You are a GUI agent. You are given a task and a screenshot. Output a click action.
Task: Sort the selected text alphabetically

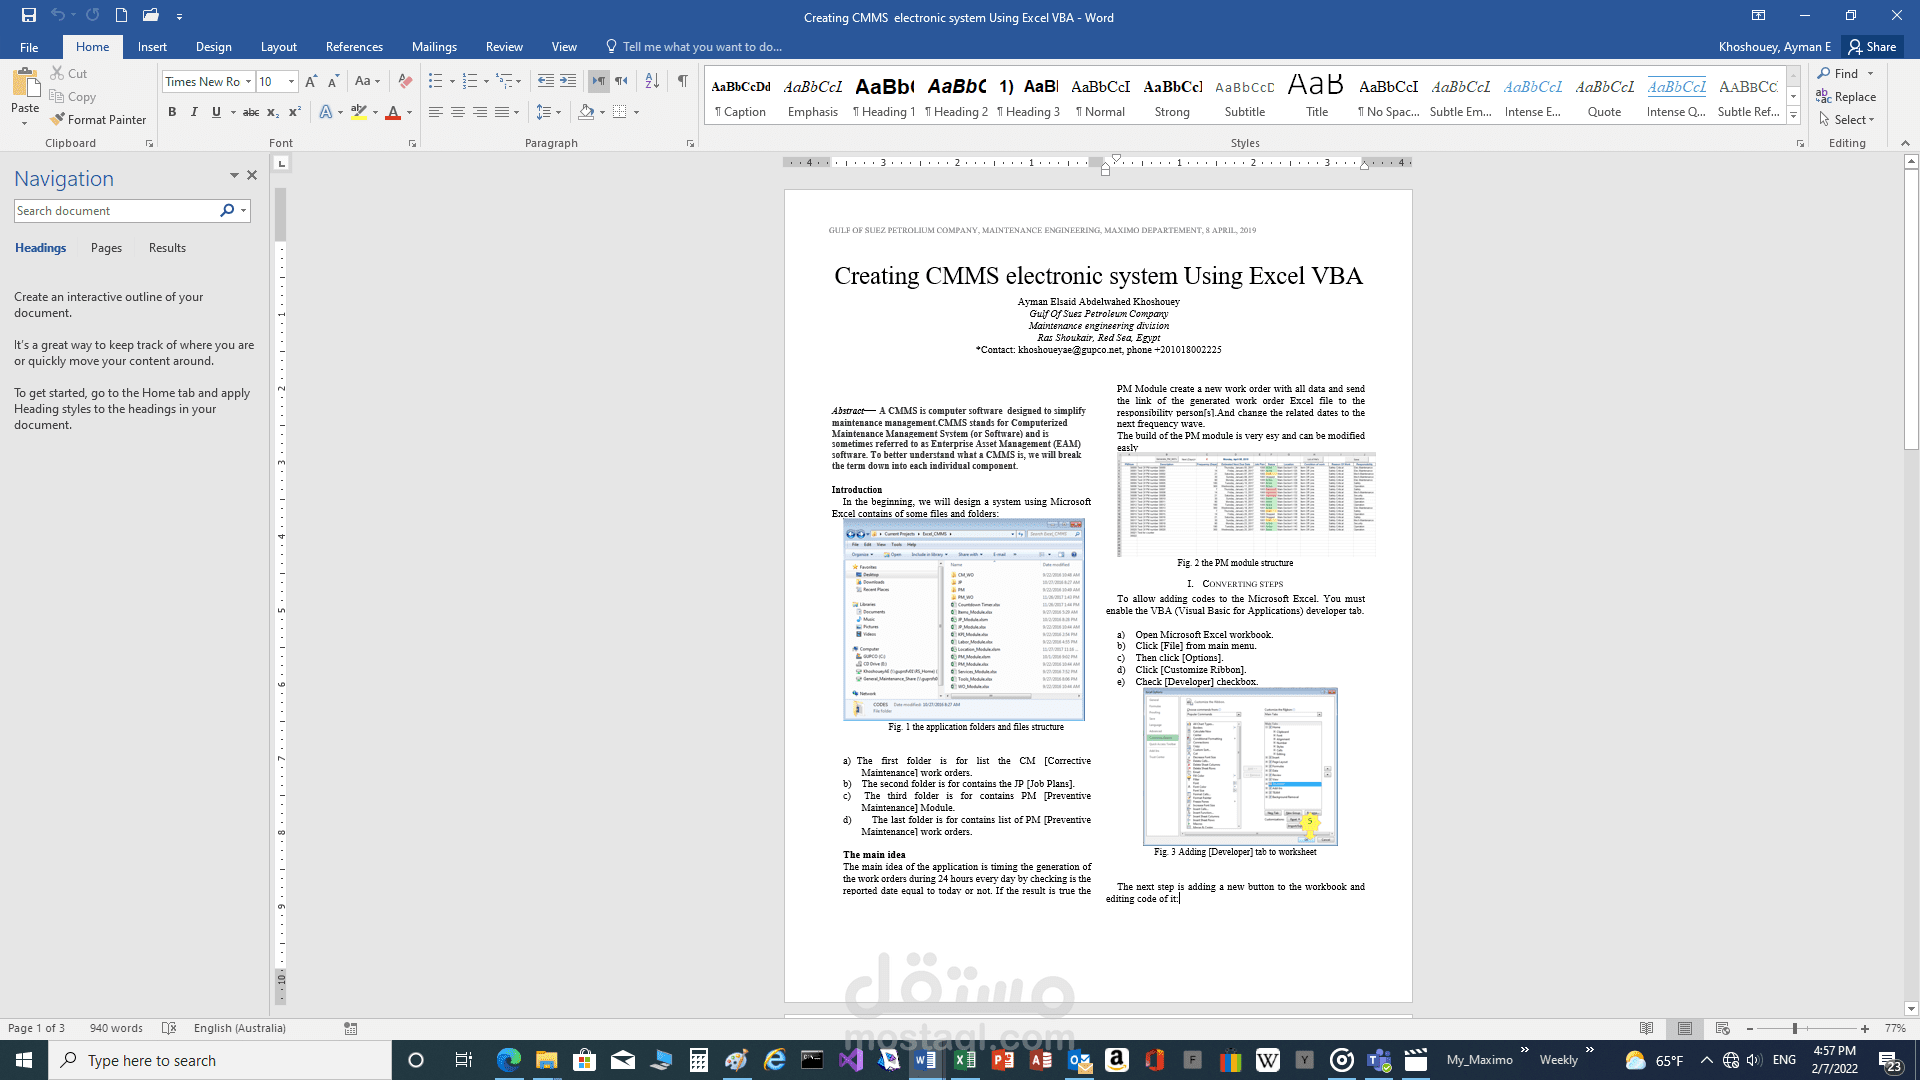point(651,81)
